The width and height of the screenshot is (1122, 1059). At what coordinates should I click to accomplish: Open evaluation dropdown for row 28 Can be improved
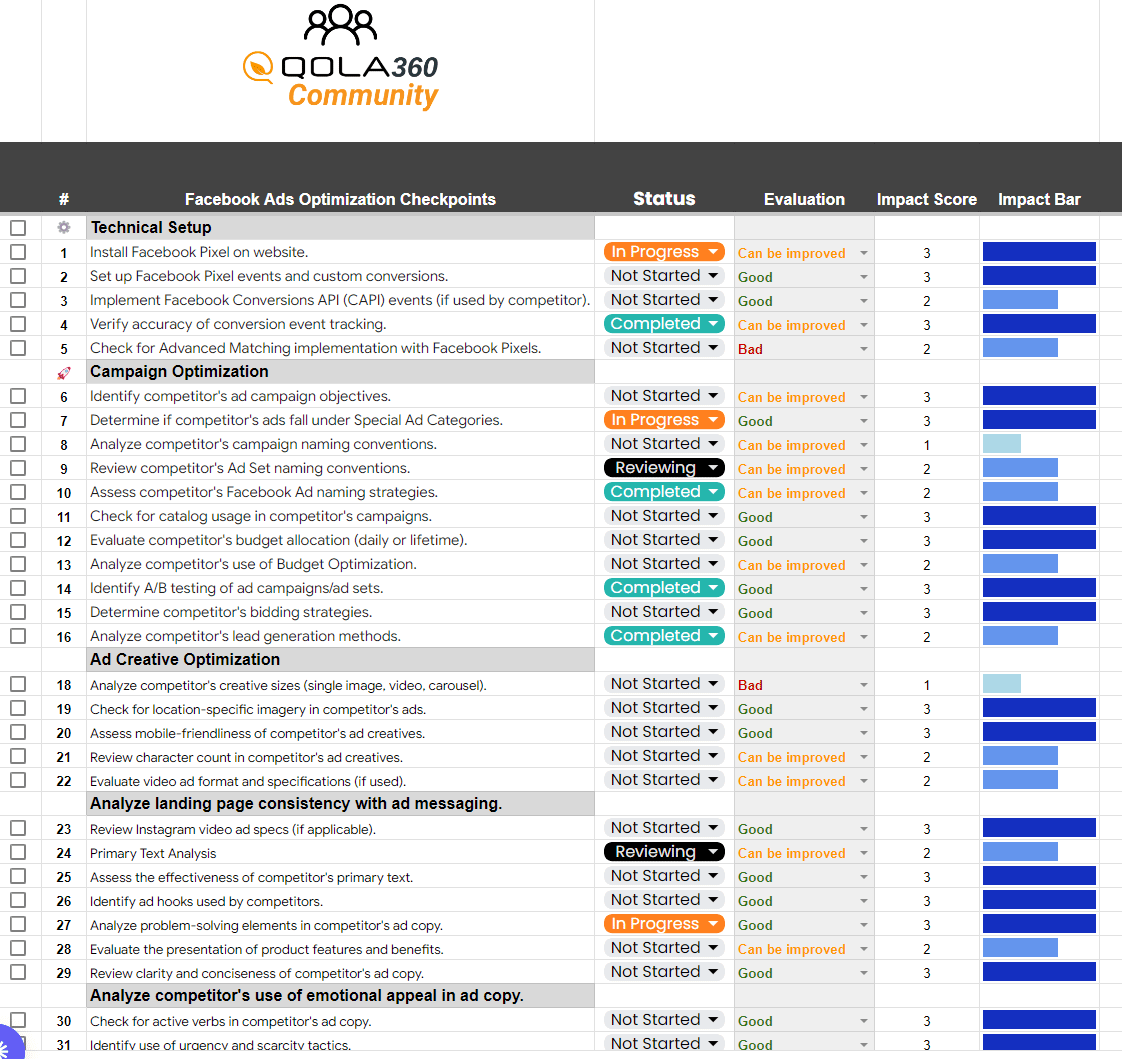(864, 950)
